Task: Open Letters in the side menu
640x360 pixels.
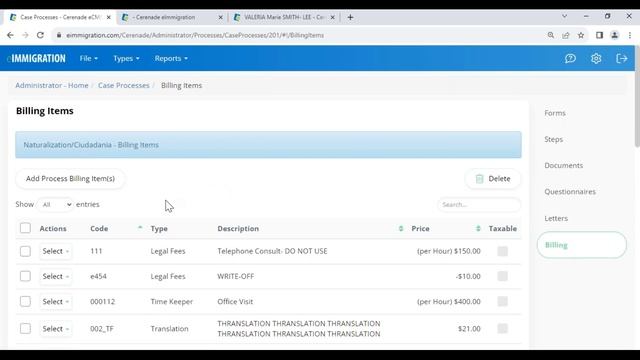Action: (556, 218)
